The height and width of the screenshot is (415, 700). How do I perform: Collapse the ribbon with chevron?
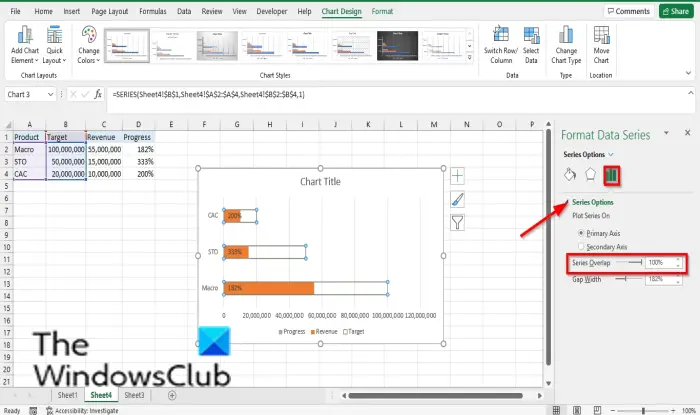(x=688, y=73)
